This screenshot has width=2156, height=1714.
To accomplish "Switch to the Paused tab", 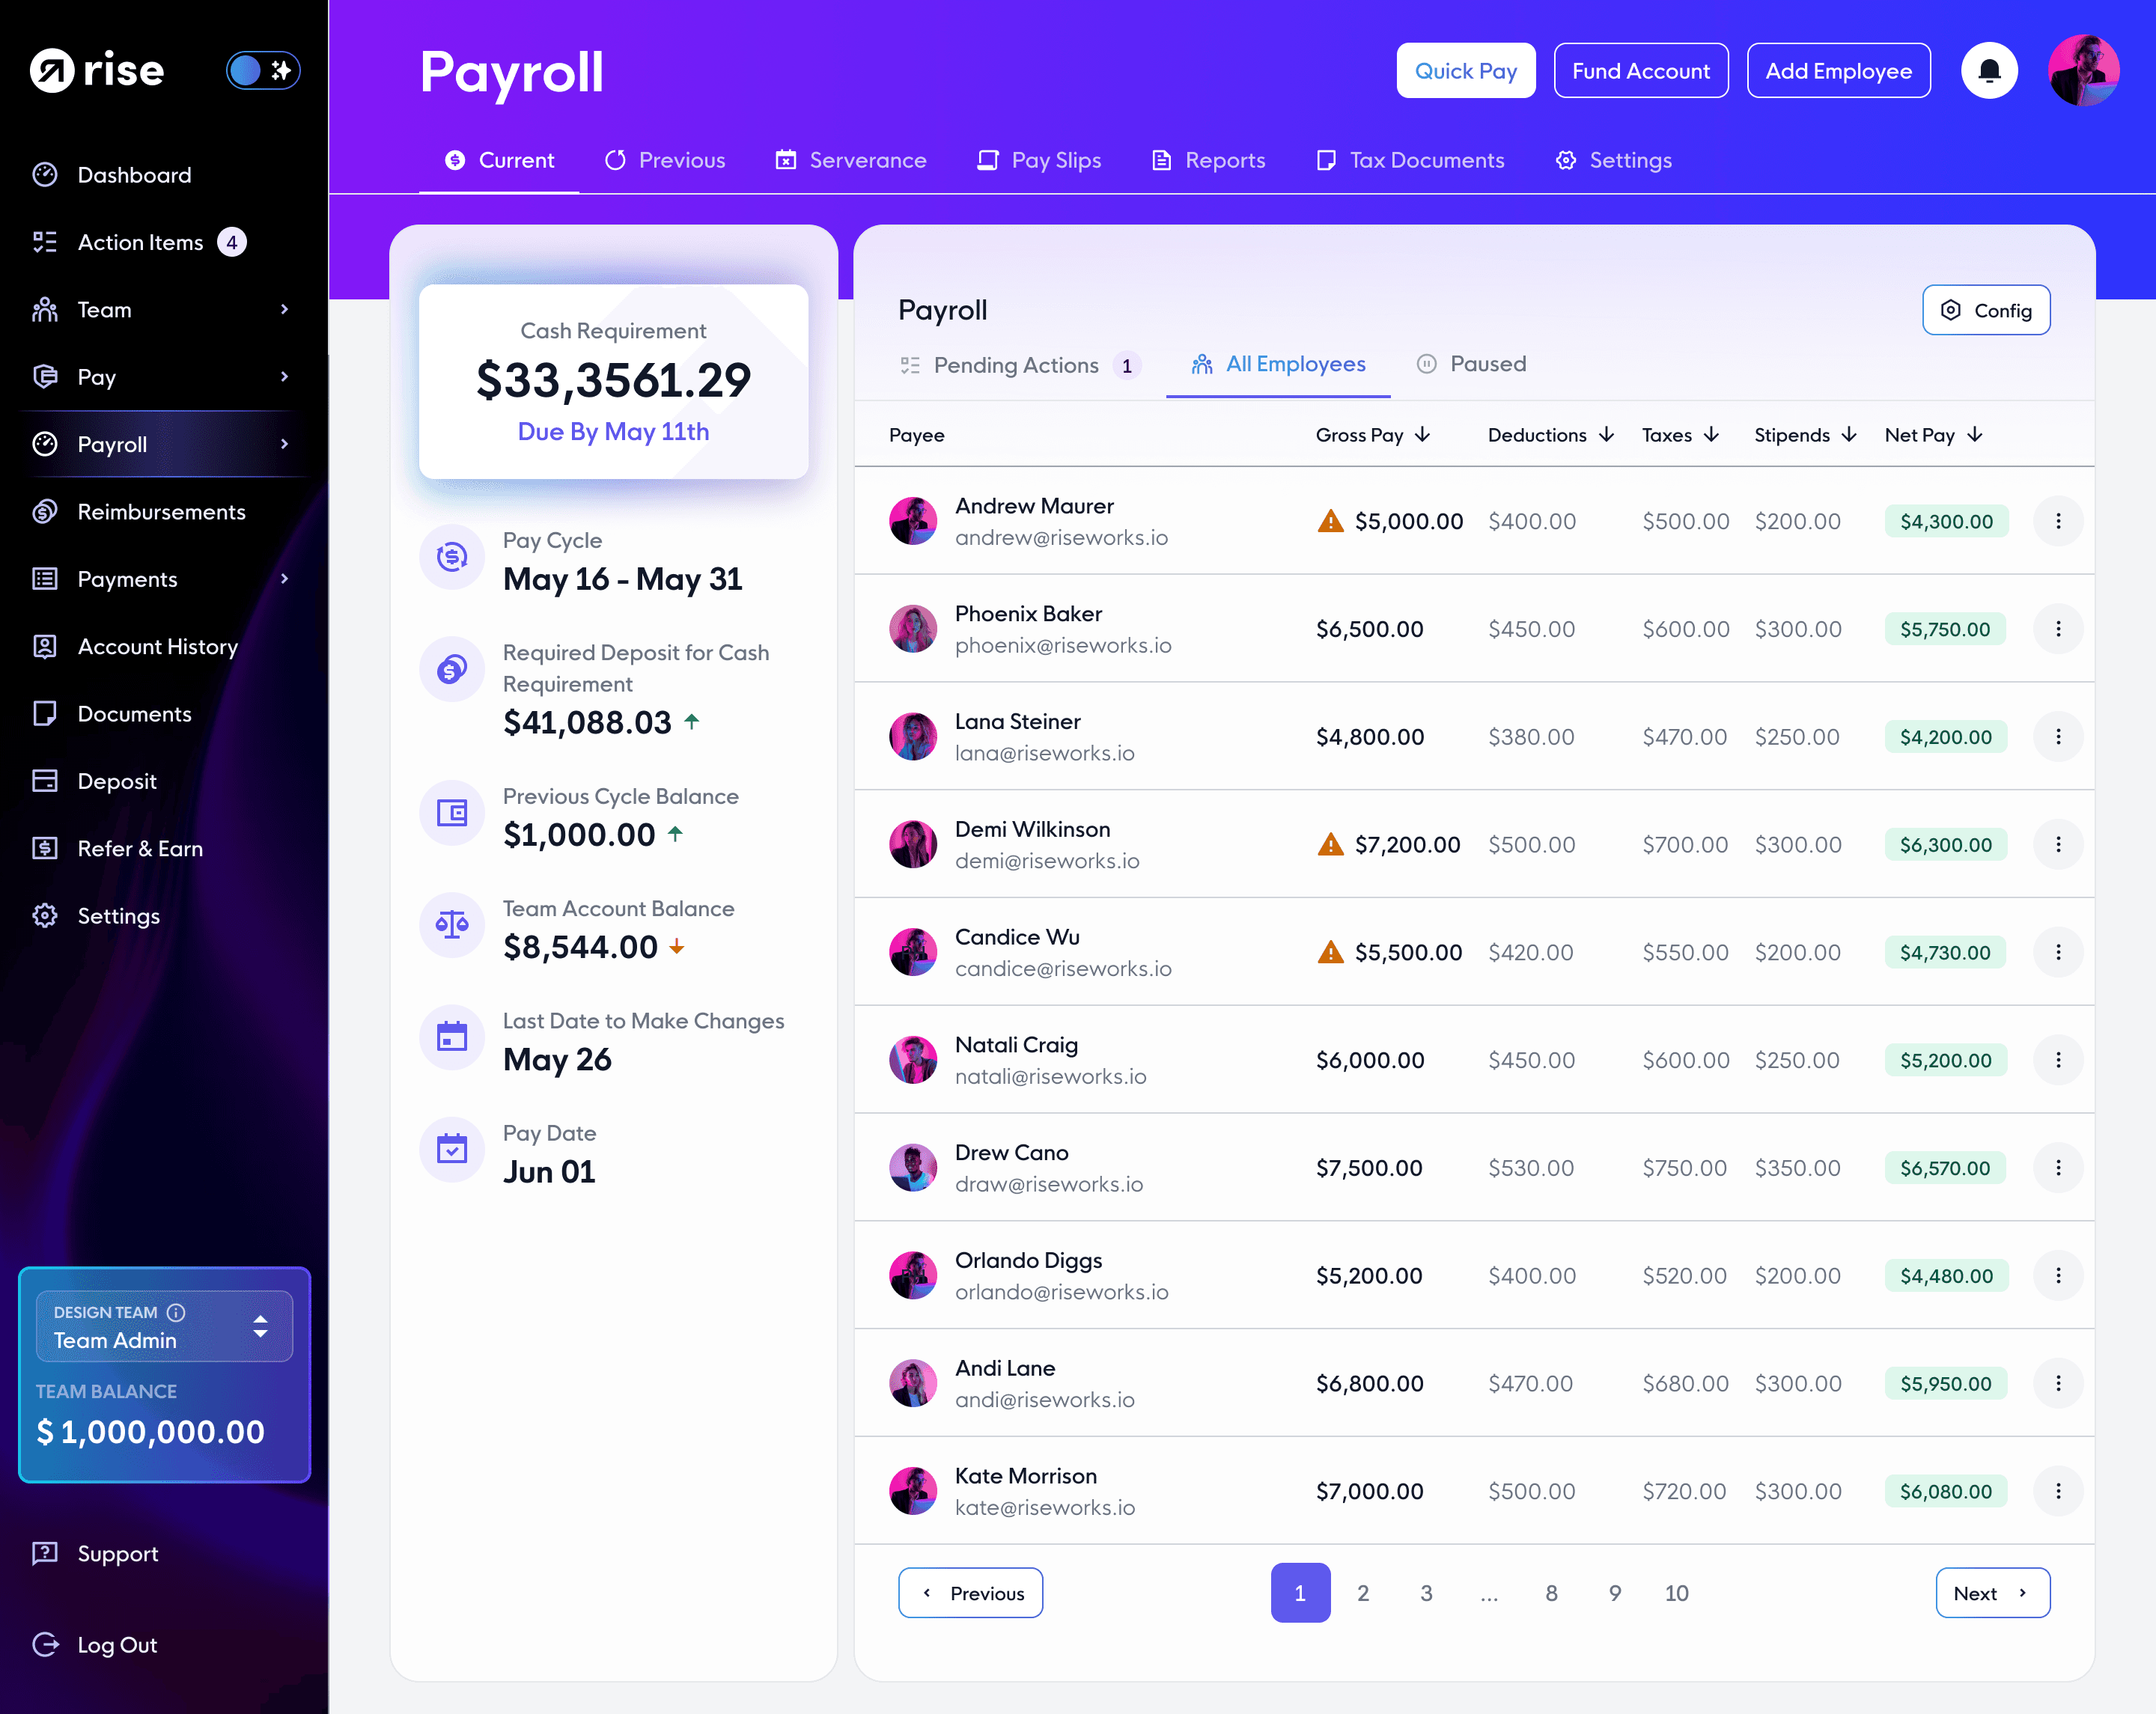I will point(1471,364).
